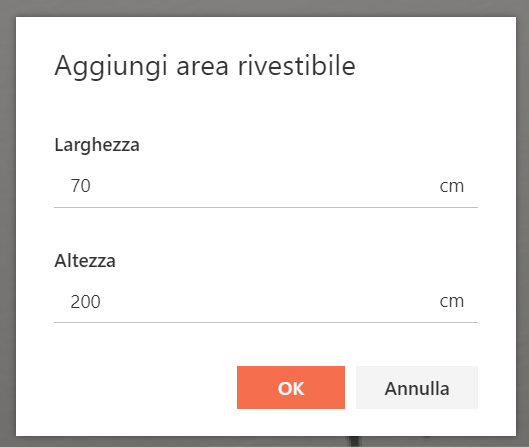Click the OK label text

291,389
